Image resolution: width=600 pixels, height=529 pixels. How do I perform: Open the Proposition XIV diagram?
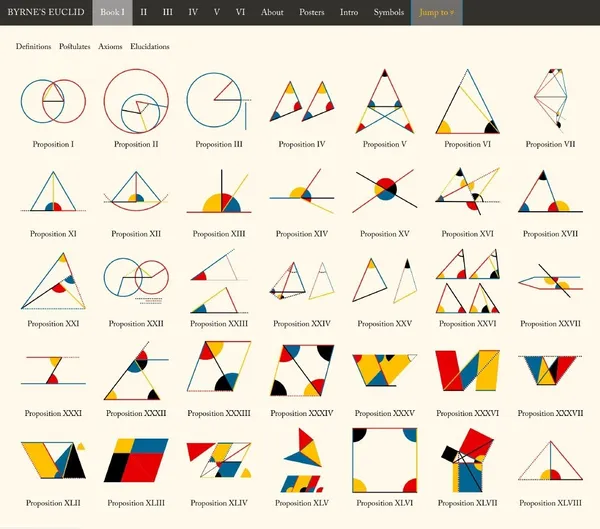(302, 191)
